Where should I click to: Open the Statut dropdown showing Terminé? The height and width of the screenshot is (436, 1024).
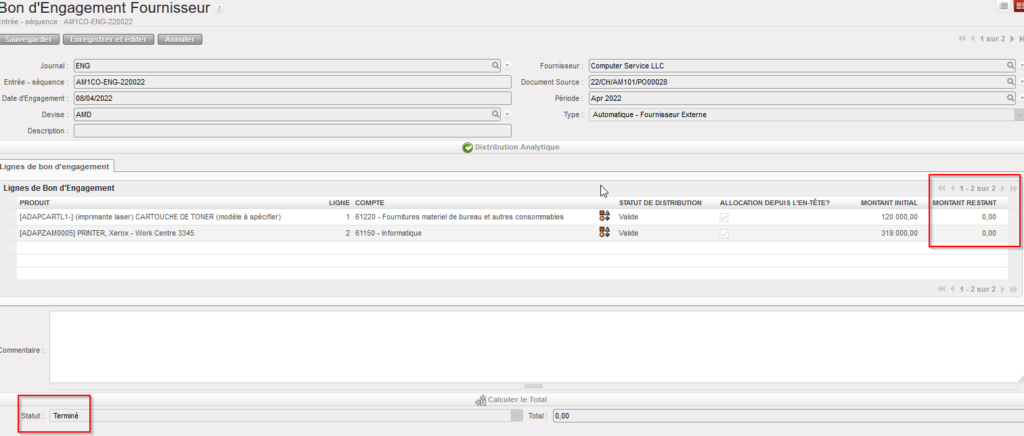(x=286, y=415)
